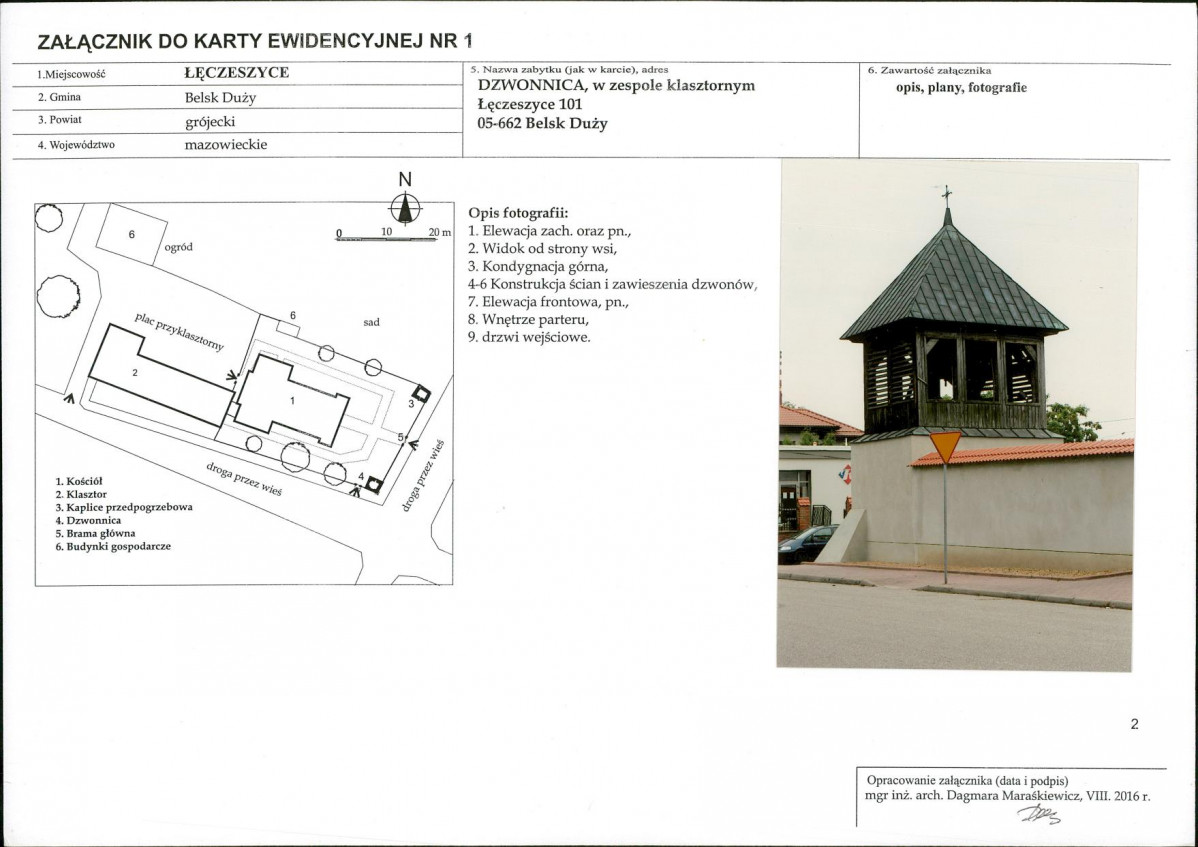Click legend entry 3. Kaplice przedpogrzebowa
This screenshot has width=1198, height=847.
pos(124,507)
